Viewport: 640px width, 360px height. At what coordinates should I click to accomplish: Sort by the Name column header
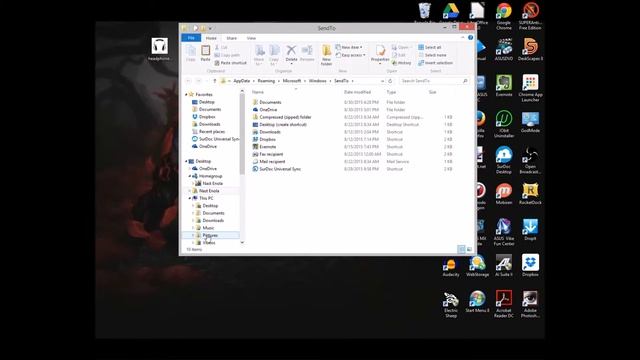tap(258, 92)
